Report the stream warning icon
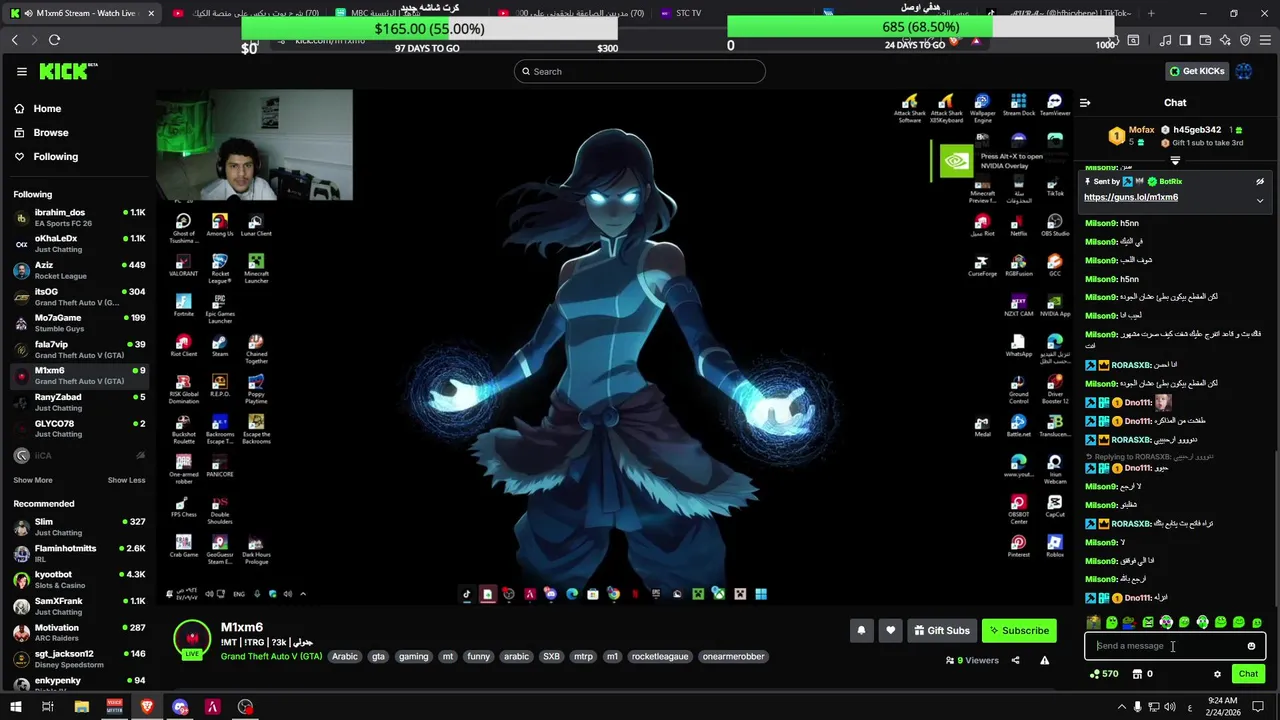Viewport: 1280px width, 720px height. [1044, 660]
